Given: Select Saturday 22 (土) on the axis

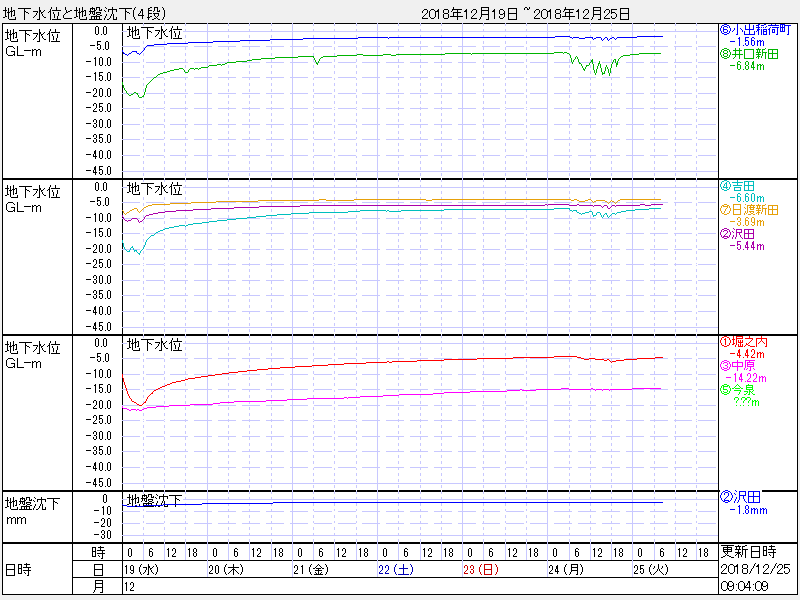Looking at the screenshot, I should [395, 569].
